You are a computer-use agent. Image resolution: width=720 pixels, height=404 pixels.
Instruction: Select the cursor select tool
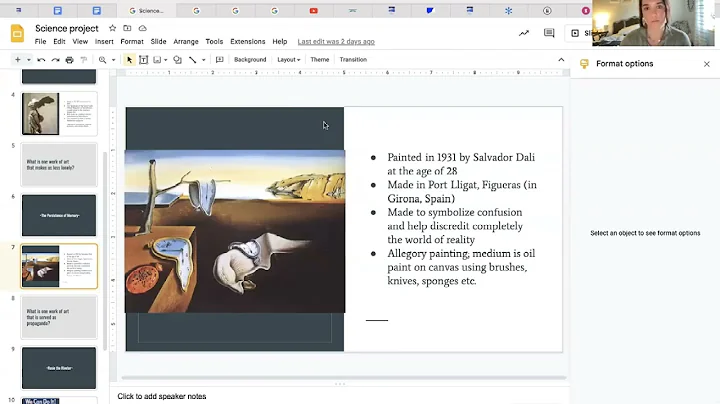click(x=129, y=60)
